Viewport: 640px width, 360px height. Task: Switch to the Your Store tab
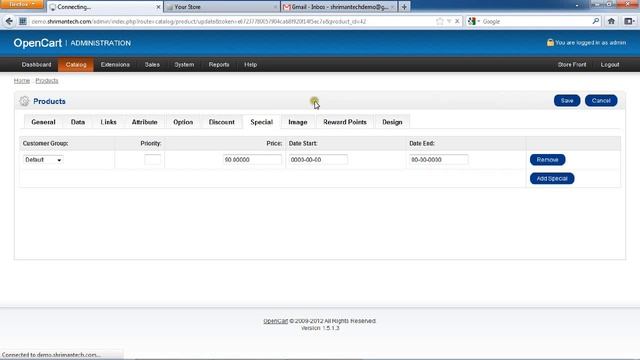point(222,7)
